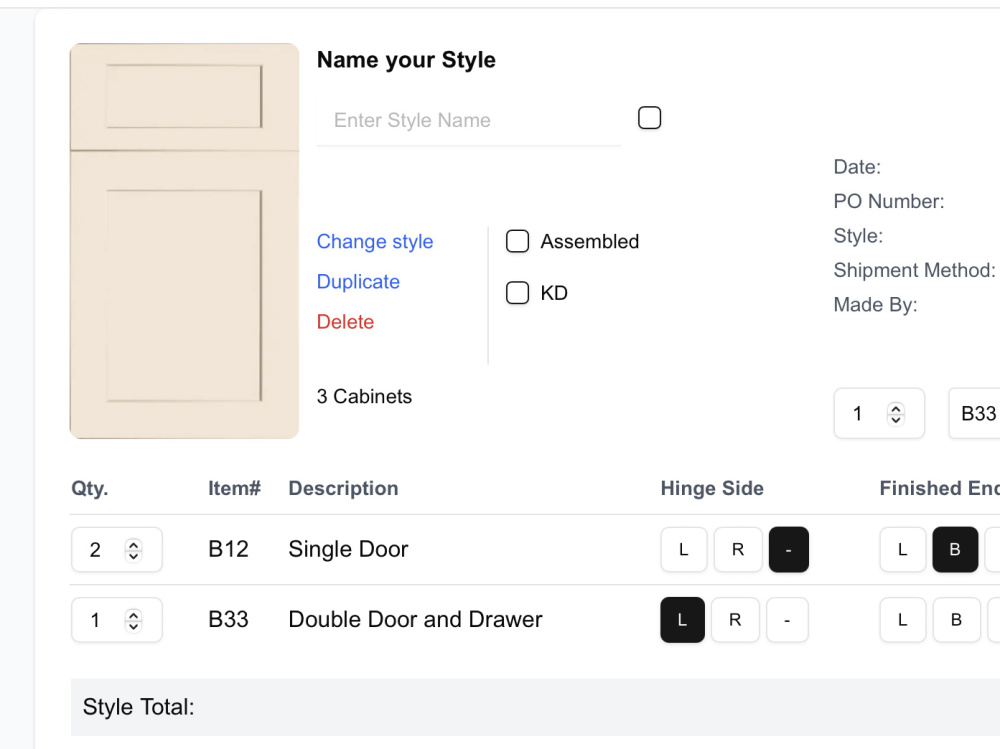The image size is (1000, 749).
Task: Click quantity stepper arrows for B12 row
Action: 133,550
